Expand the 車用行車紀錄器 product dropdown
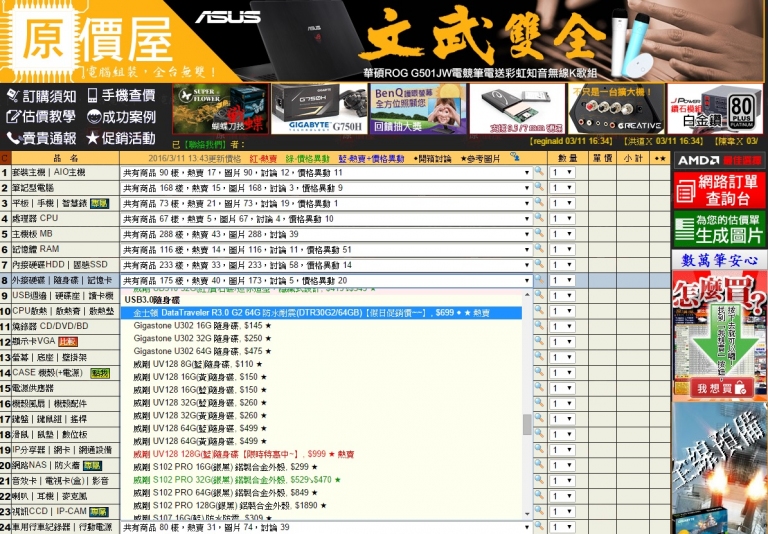 tap(326, 528)
